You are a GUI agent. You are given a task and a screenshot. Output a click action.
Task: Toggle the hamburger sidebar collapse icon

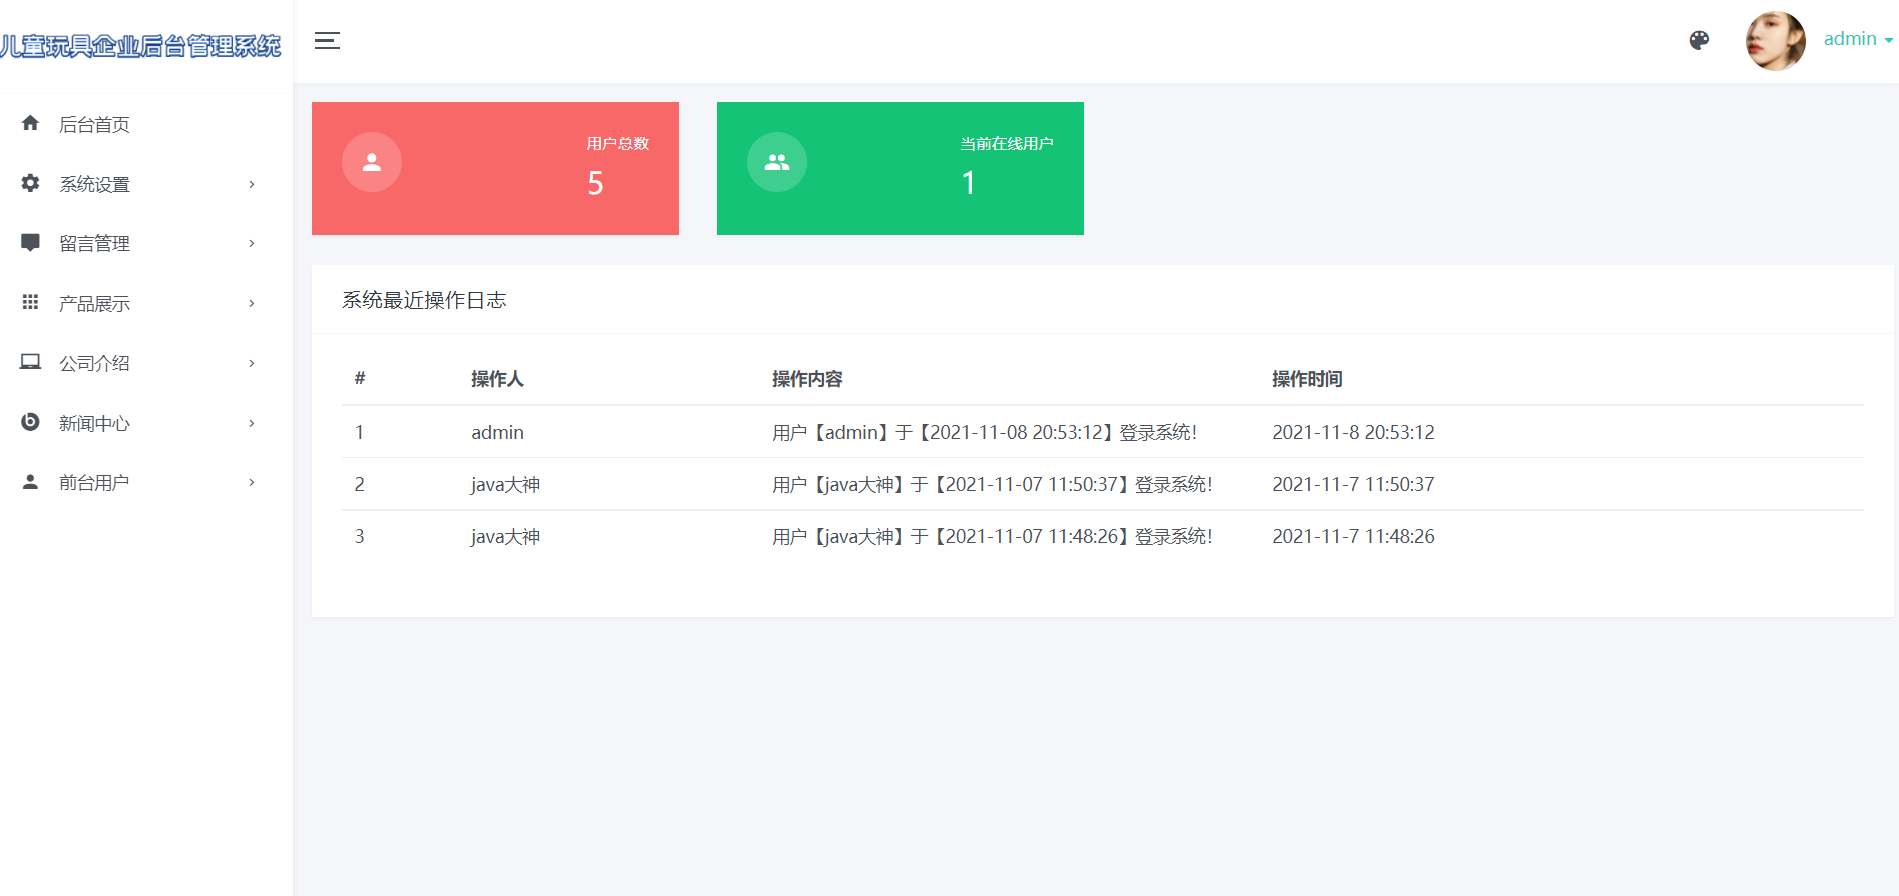327,41
